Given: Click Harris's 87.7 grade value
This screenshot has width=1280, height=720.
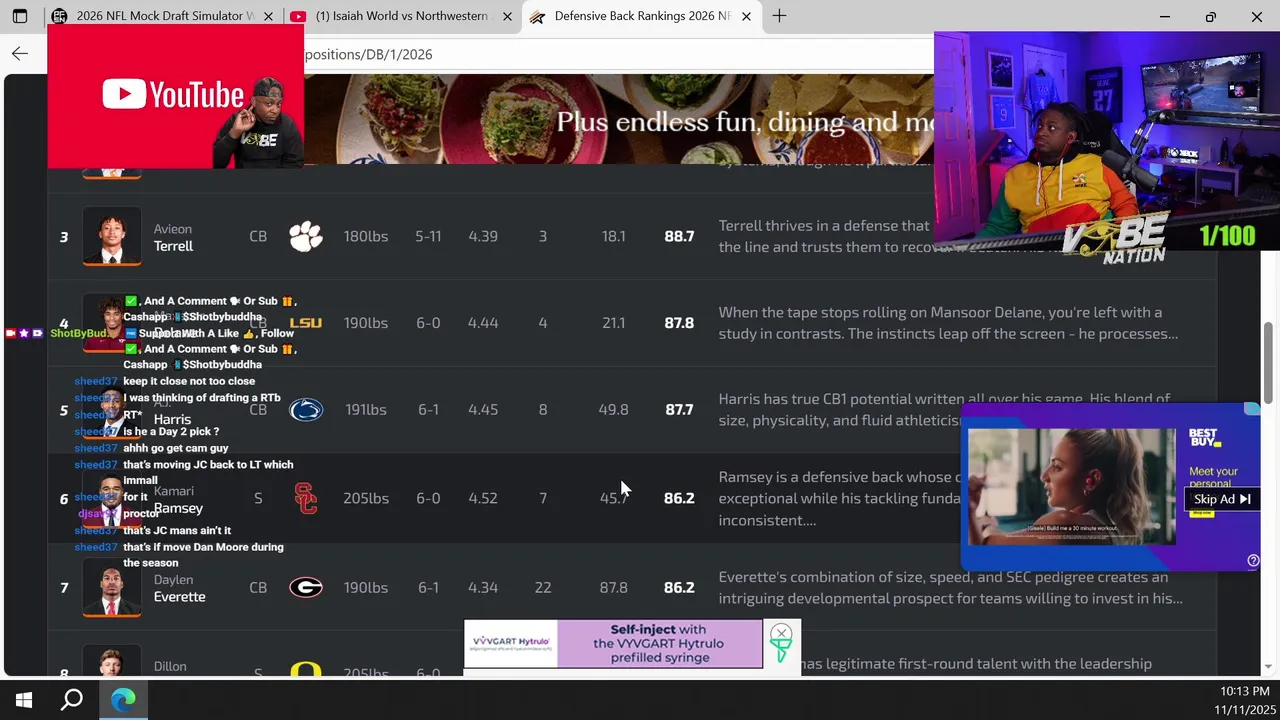Looking at the screenshot, I should pyautogui.click(x=679, y=410).
